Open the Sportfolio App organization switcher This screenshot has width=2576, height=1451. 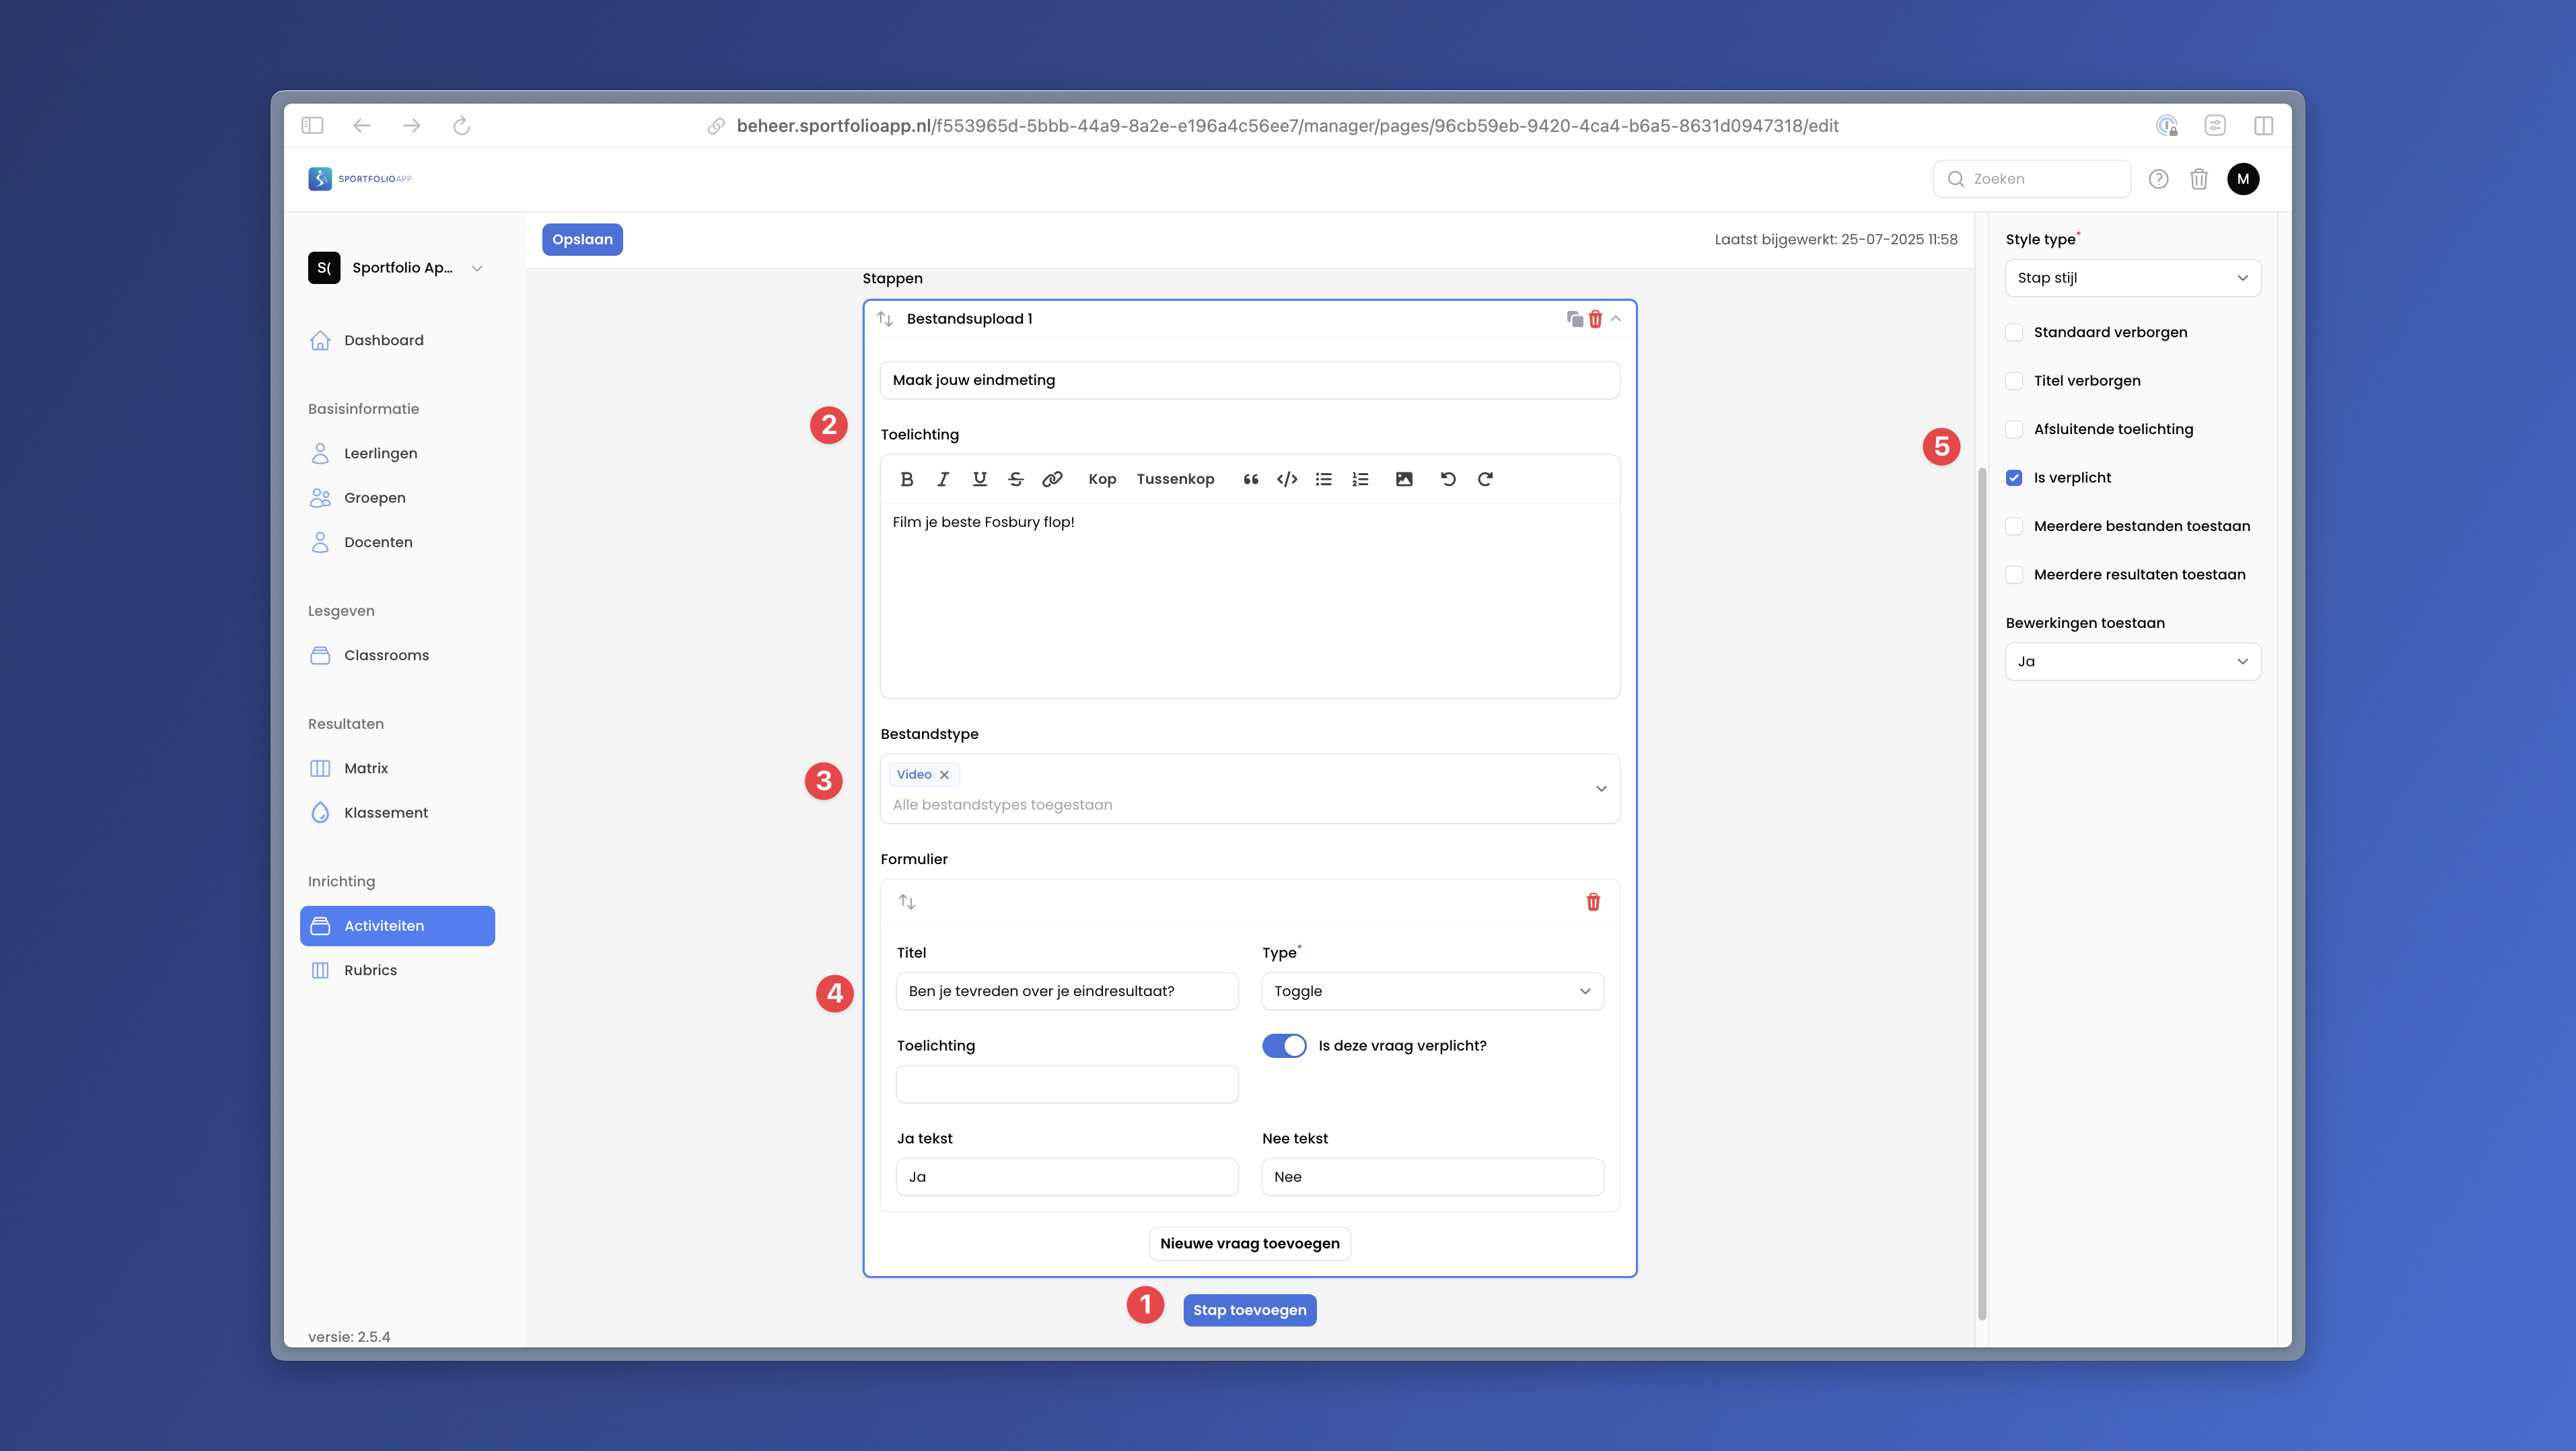tap(397, 268)
